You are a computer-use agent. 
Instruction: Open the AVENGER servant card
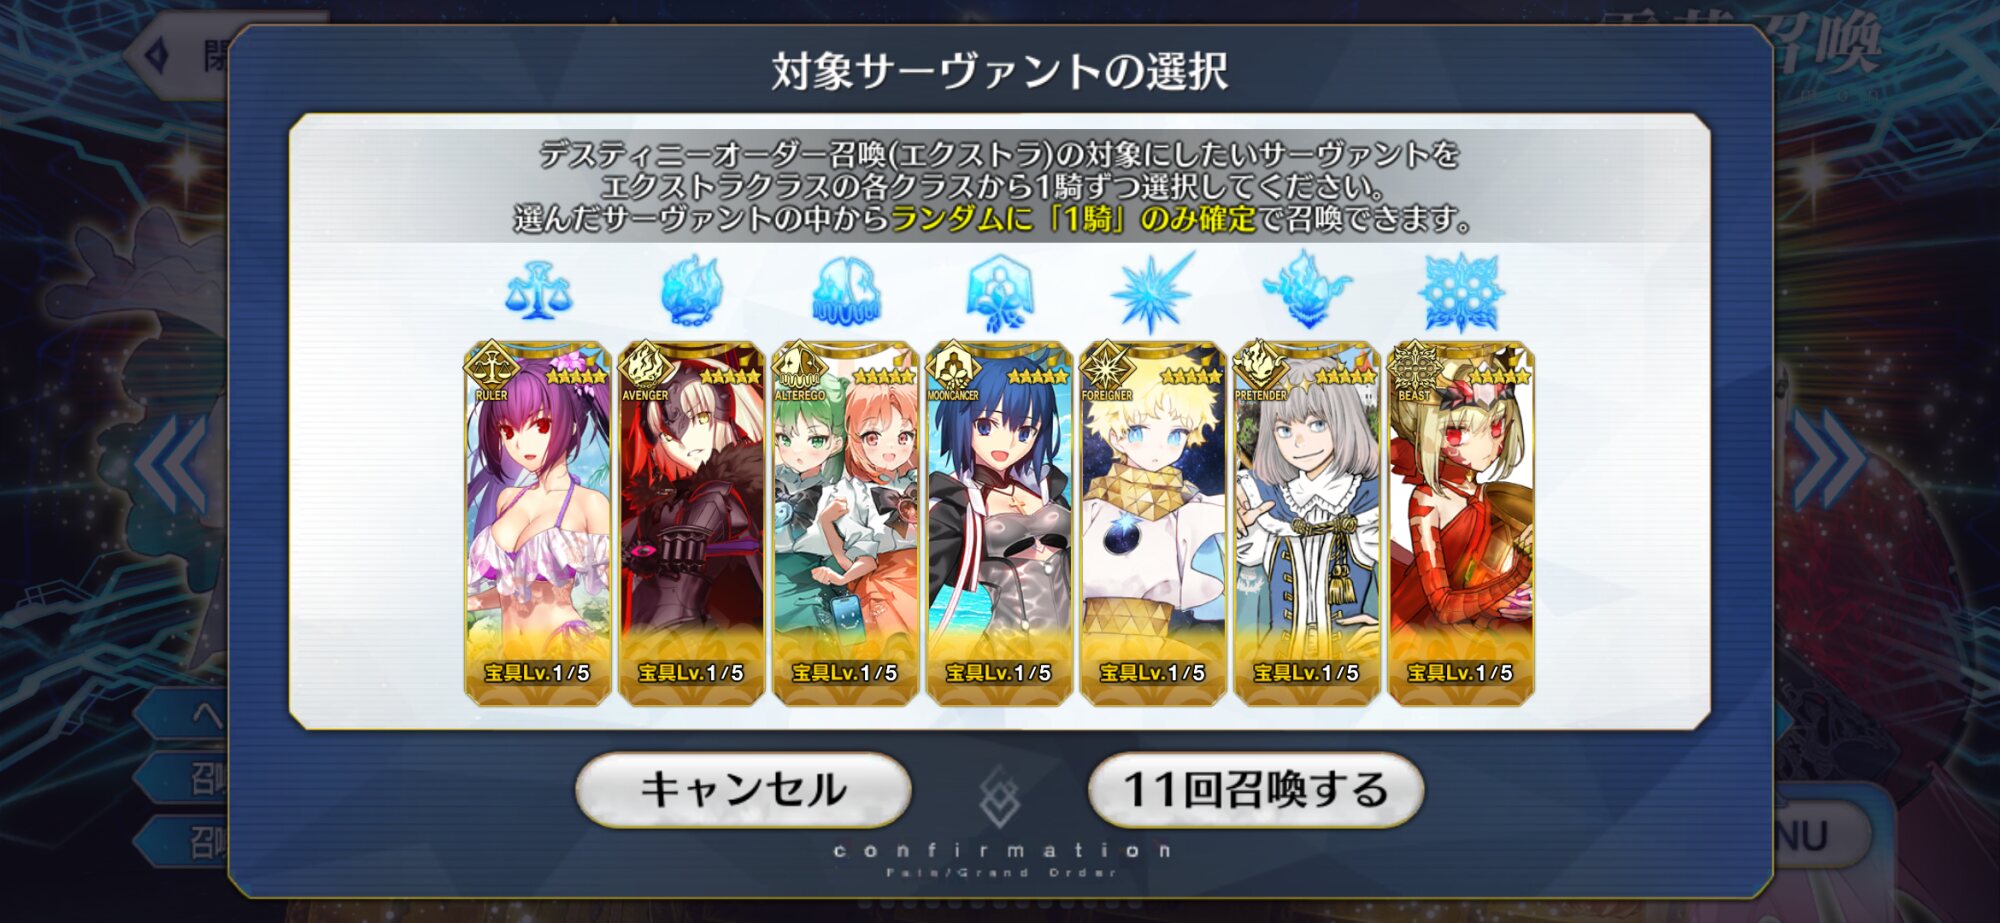[x=691, y=523]
